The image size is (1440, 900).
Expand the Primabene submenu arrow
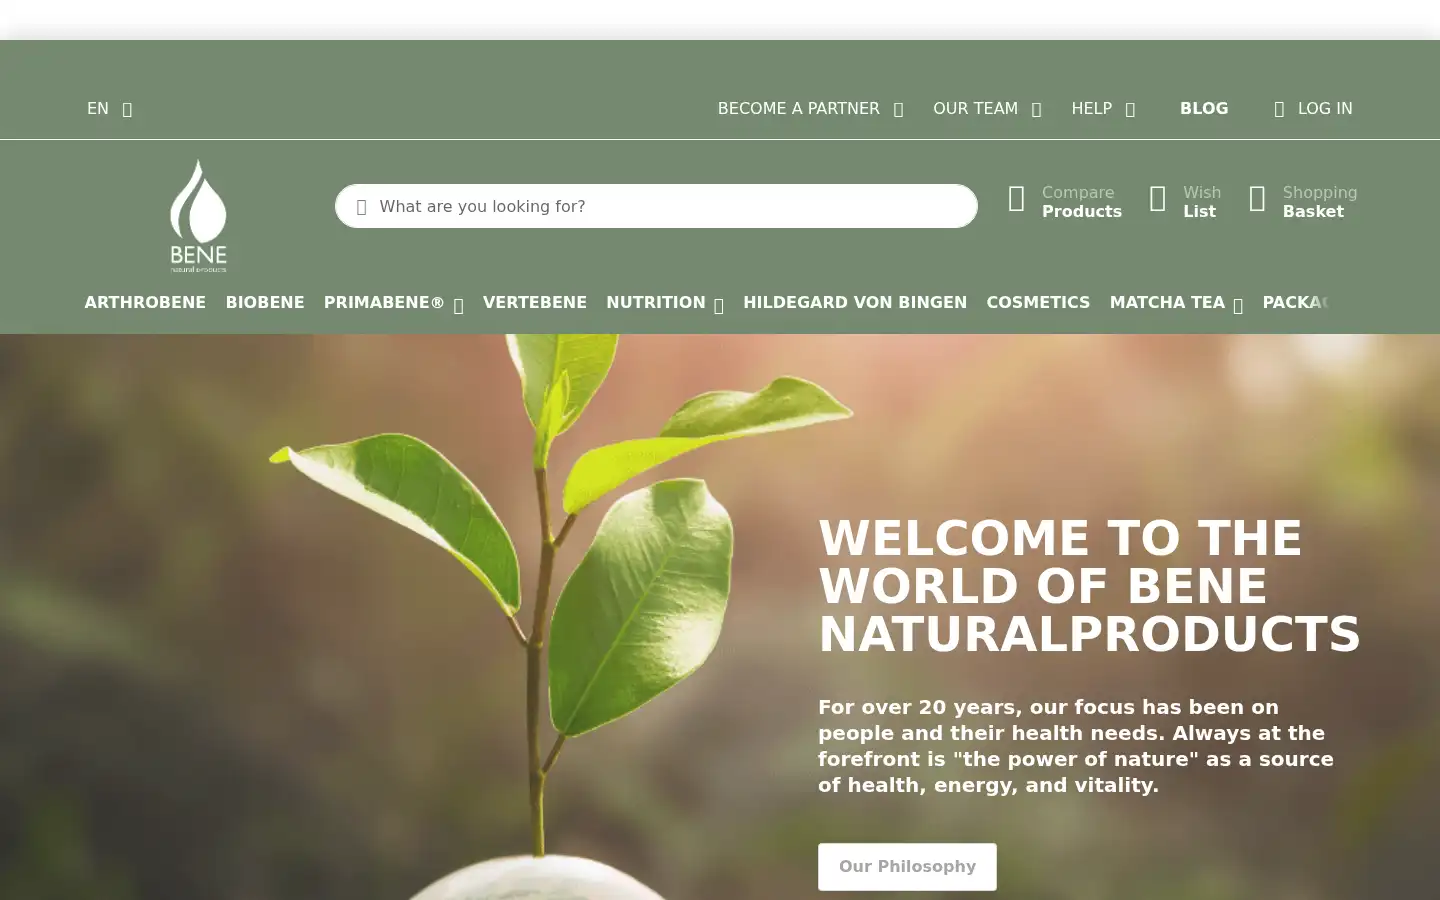coord(458,307)
